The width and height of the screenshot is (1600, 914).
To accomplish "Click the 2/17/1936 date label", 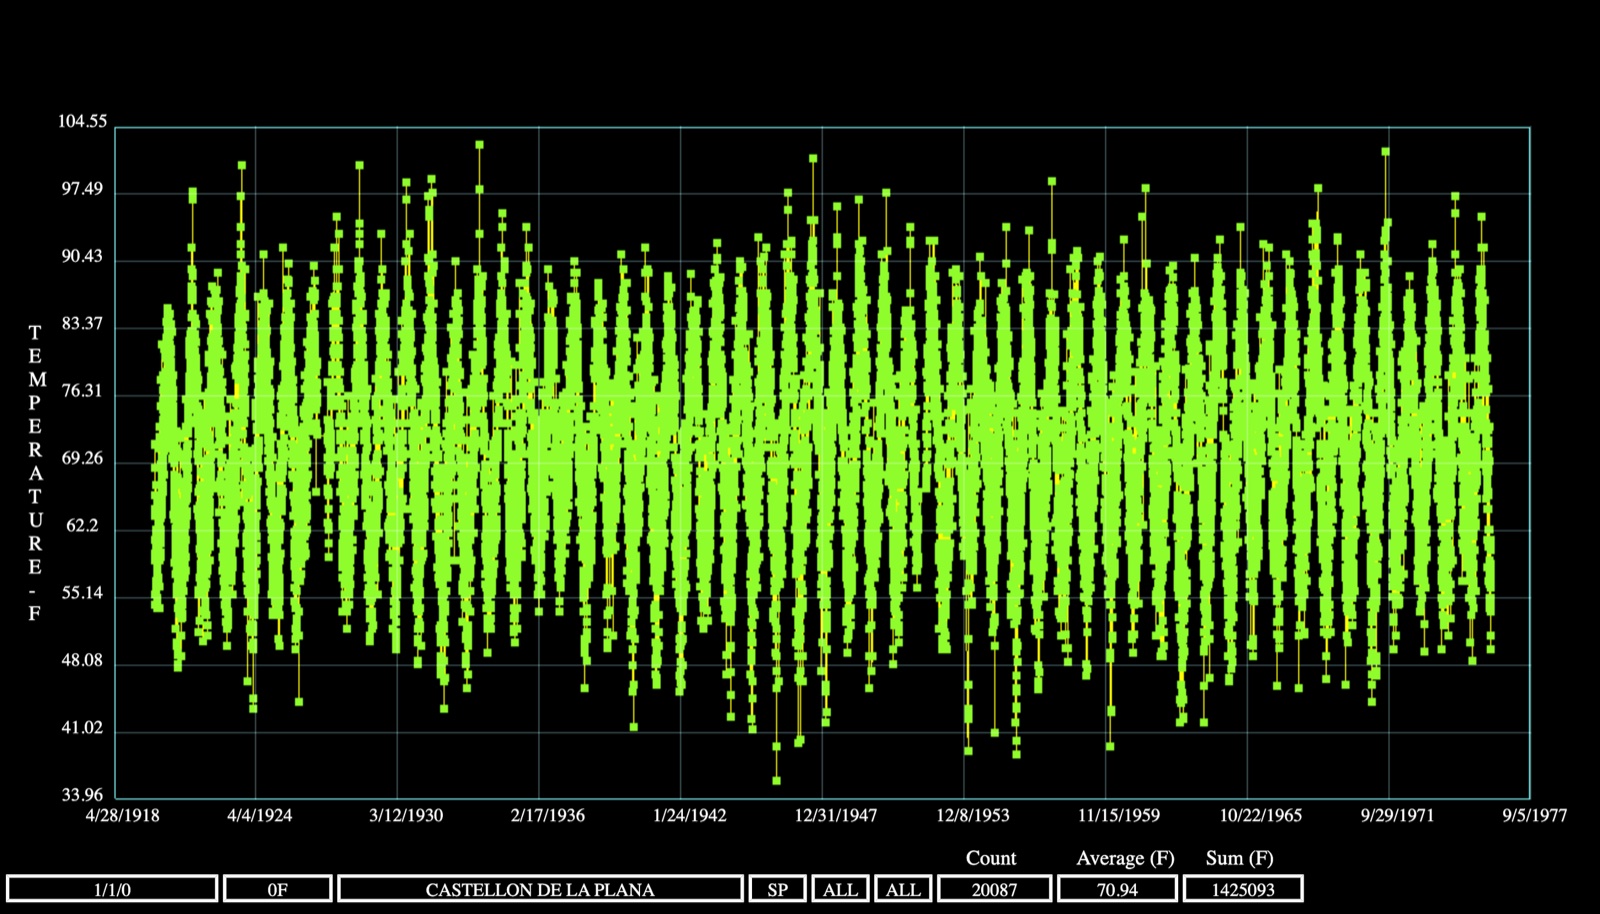I will point(548,815).
